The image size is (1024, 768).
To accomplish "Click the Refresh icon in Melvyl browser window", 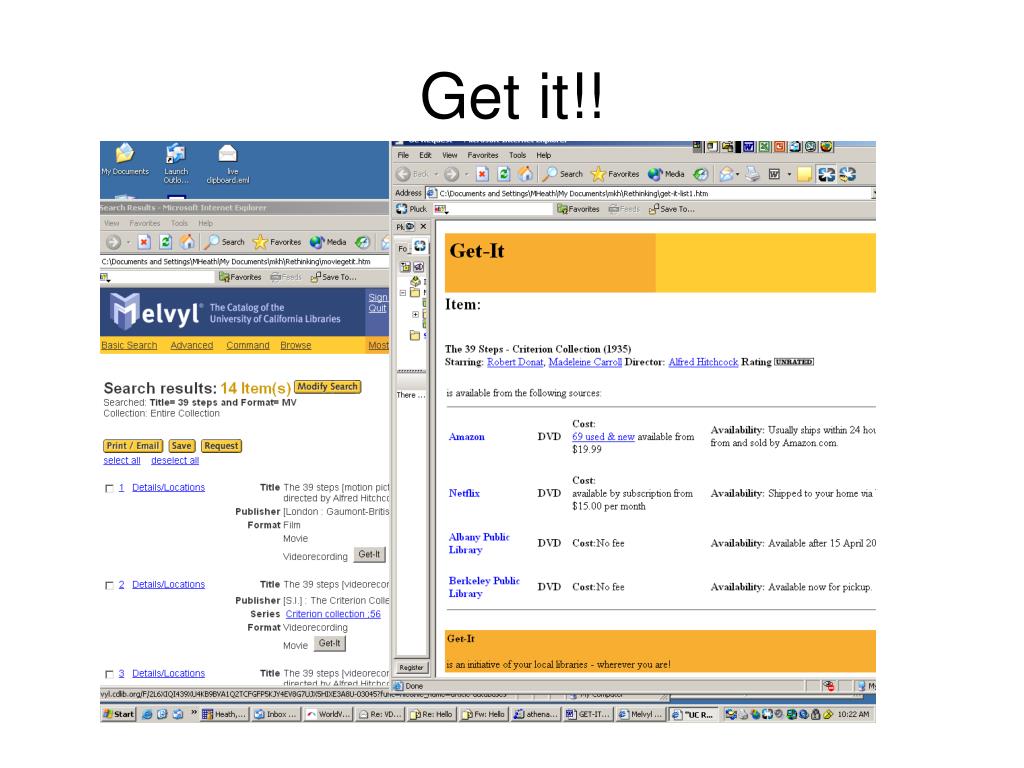I will pyautogui.click(x=166, y=242).
